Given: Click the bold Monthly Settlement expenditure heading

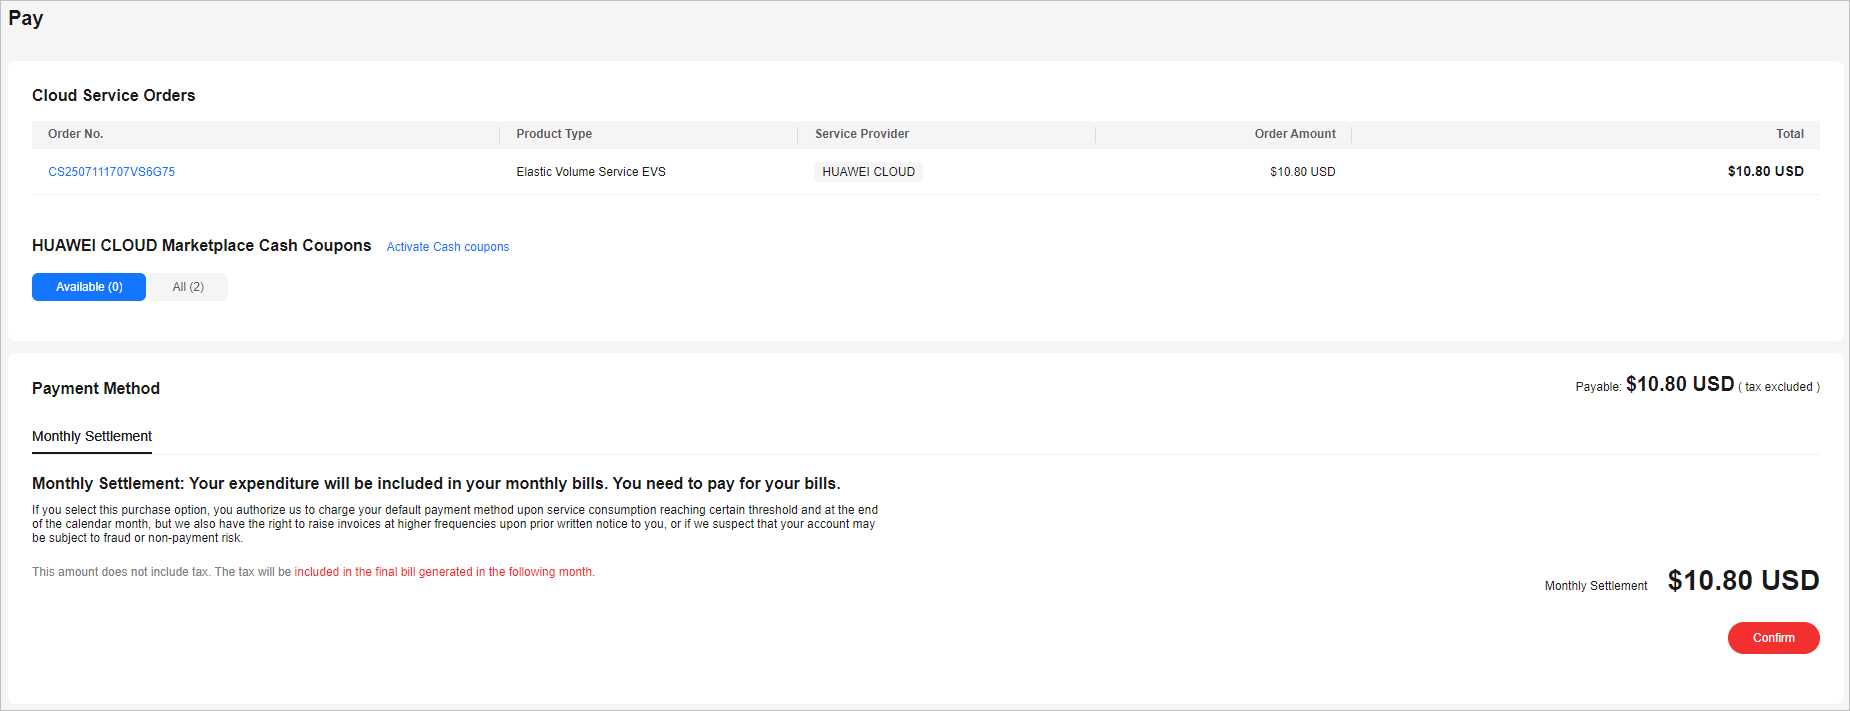Looking at the screenshot, I should pos(436,484).
